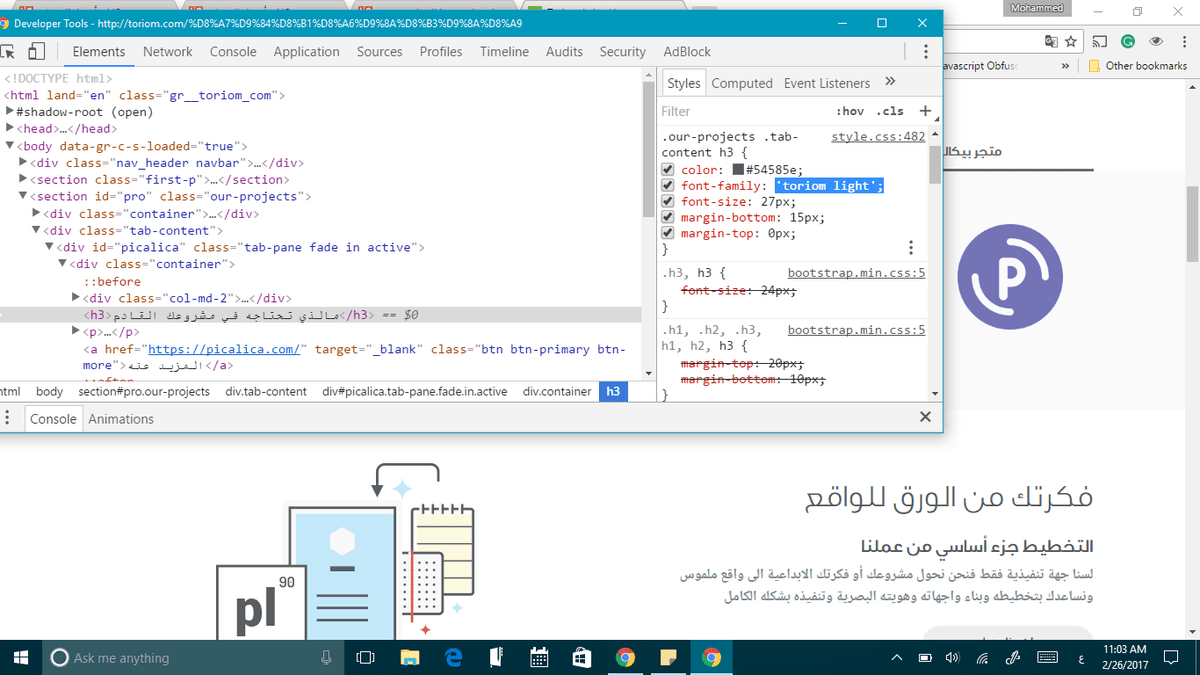
Task: Click the styles Filter input field
Action: (x=740, y=111)
